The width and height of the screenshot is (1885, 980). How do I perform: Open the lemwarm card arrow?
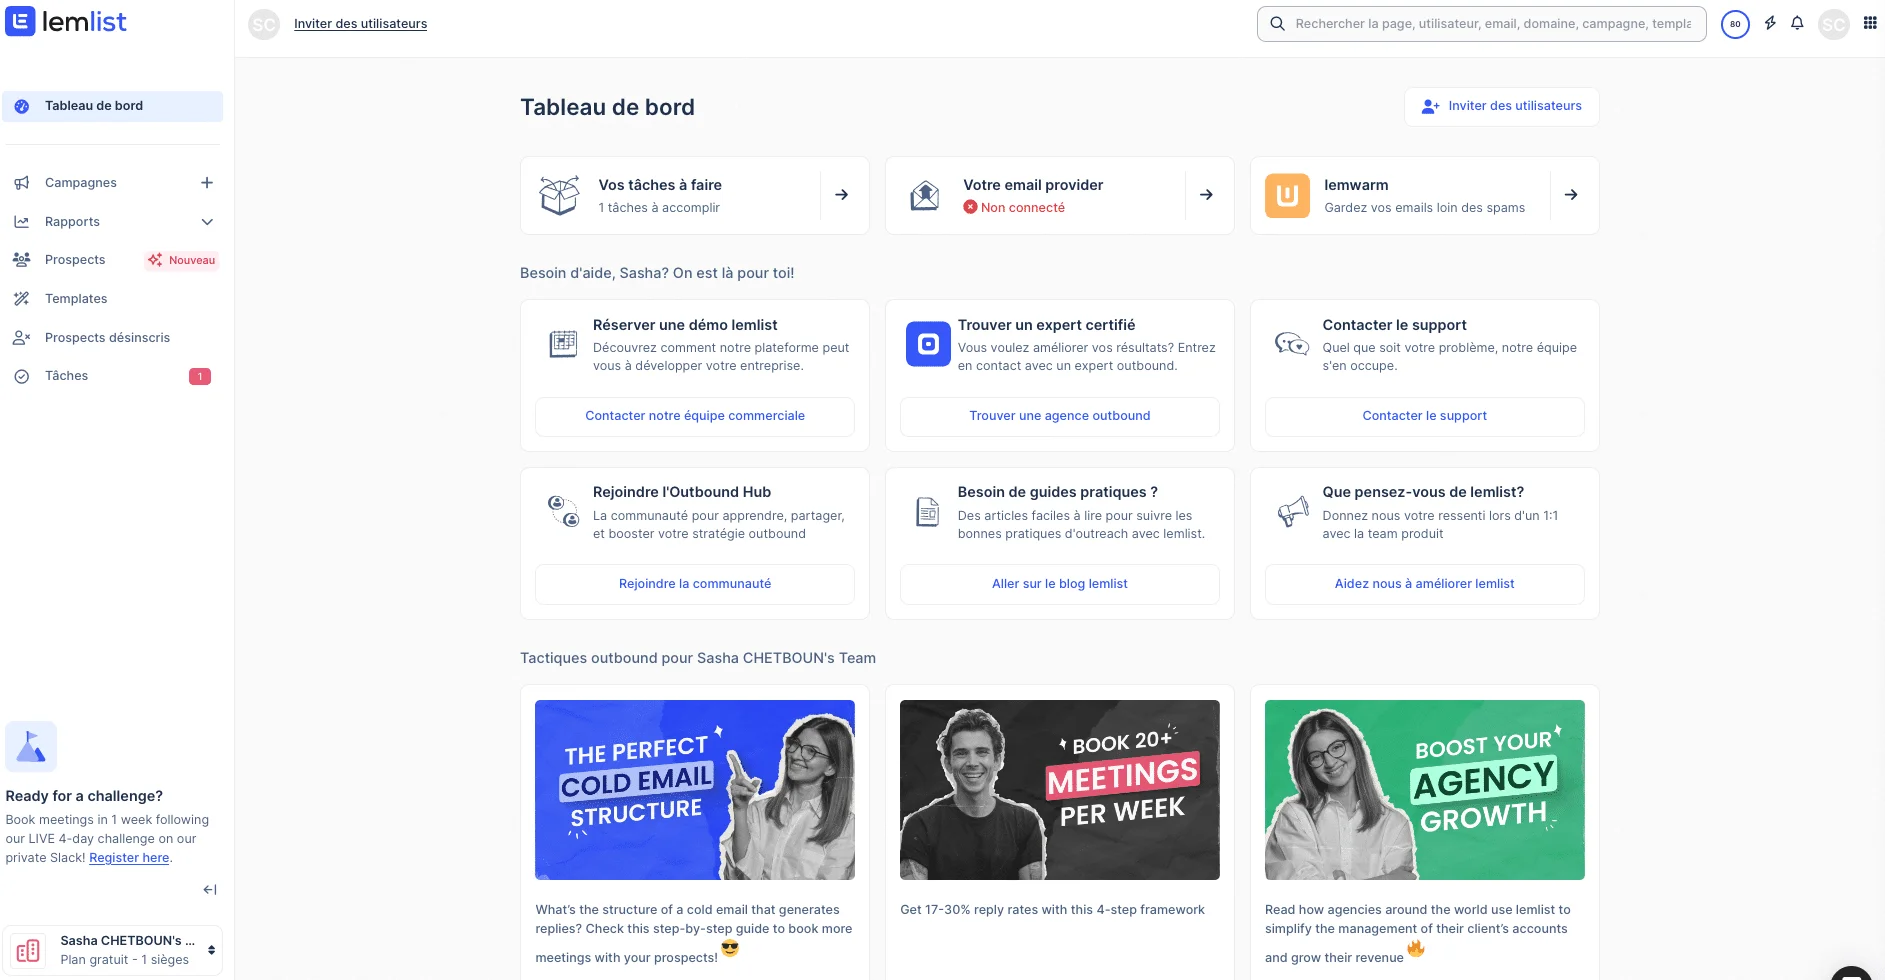pos(1571,195)
